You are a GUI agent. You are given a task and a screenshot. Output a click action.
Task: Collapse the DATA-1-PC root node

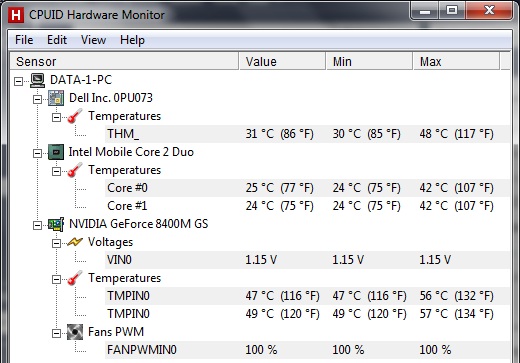tap(19, 81)
